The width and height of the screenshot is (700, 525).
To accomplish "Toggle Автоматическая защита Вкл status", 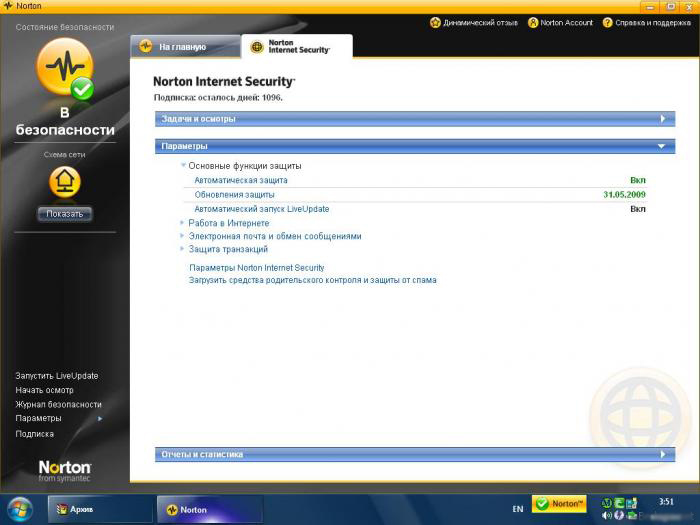I will 637,180.
